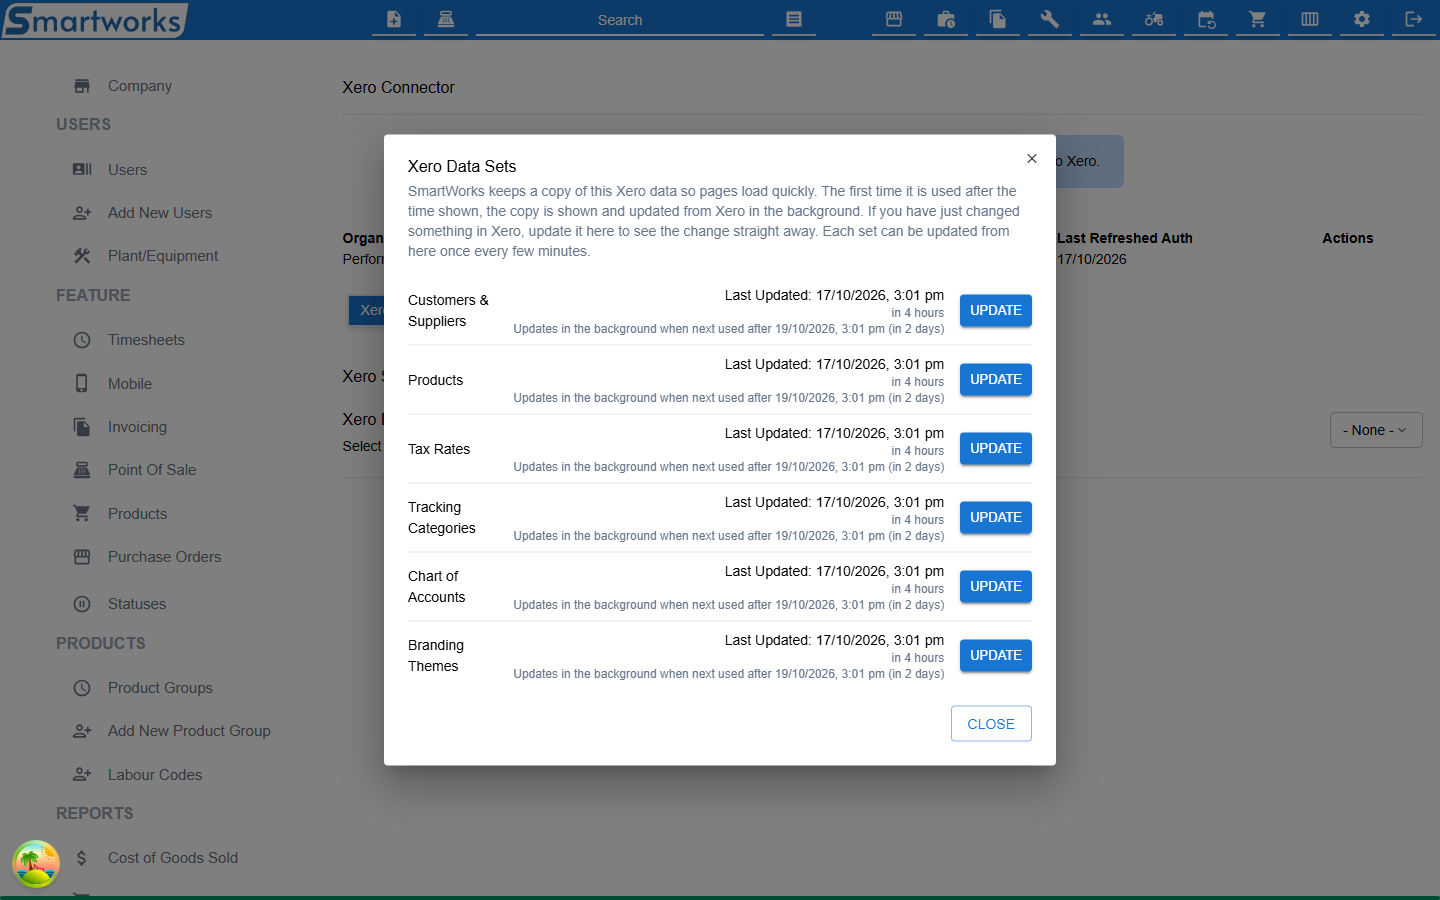Click the briefcase with clock icon
Viewport: 1440px width, 900px height.
click(946, 19)
